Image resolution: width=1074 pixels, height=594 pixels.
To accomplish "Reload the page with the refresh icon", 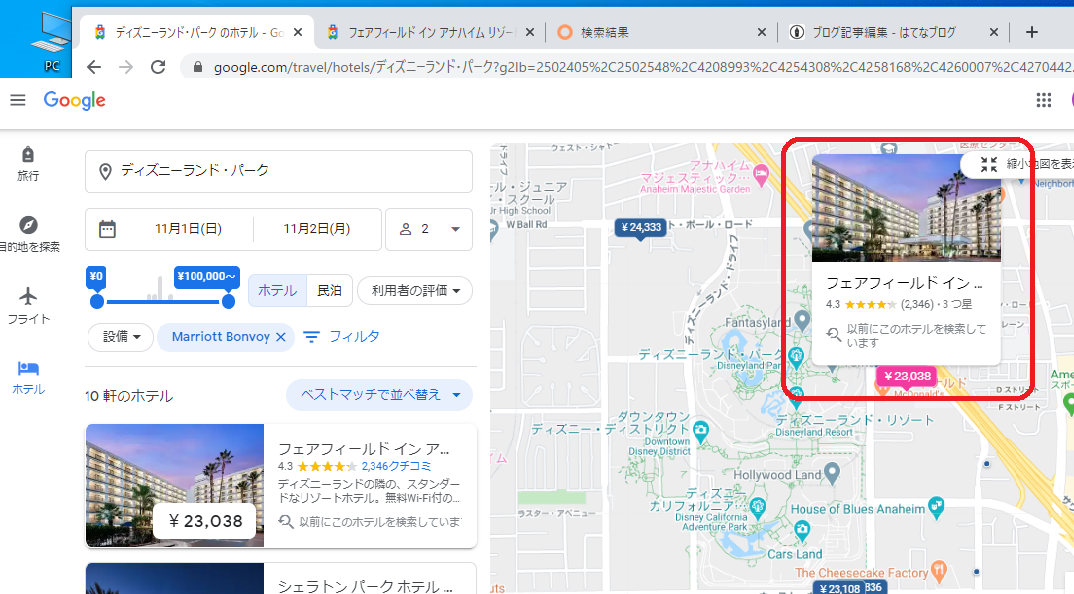I will coord(158,67).
